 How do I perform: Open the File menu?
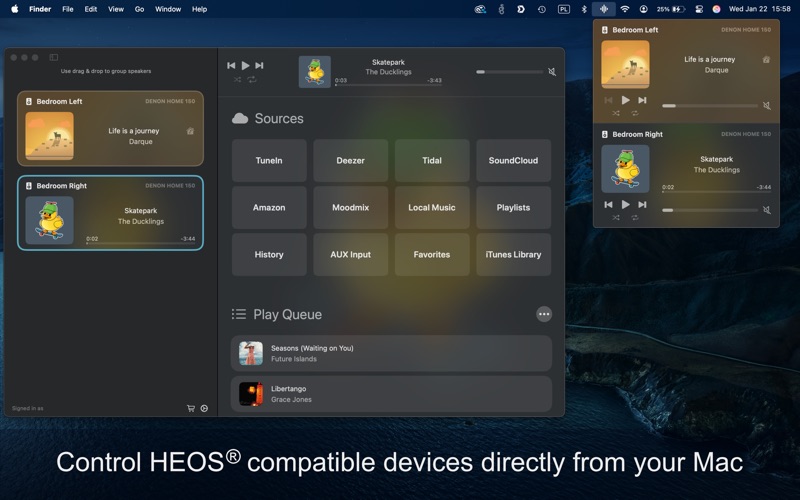tap(68, 9)
